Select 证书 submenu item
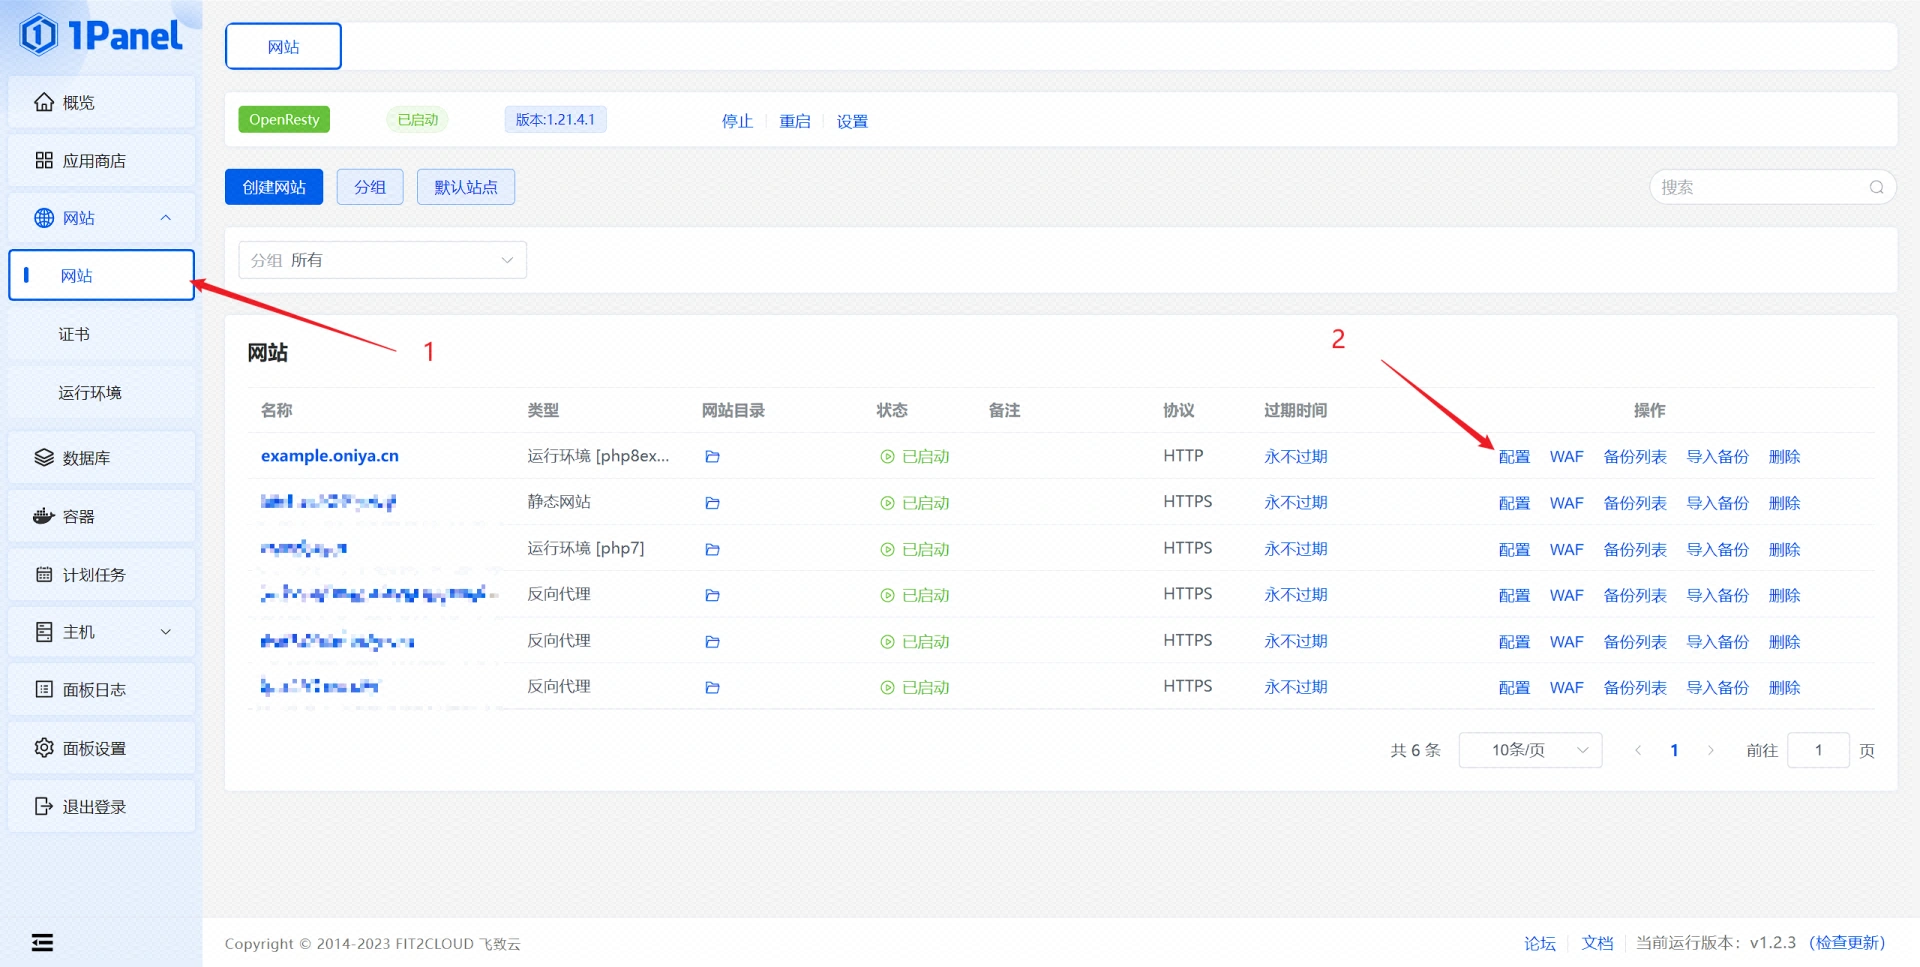This screenshot has width=1920, height=967. click(101, 334)
